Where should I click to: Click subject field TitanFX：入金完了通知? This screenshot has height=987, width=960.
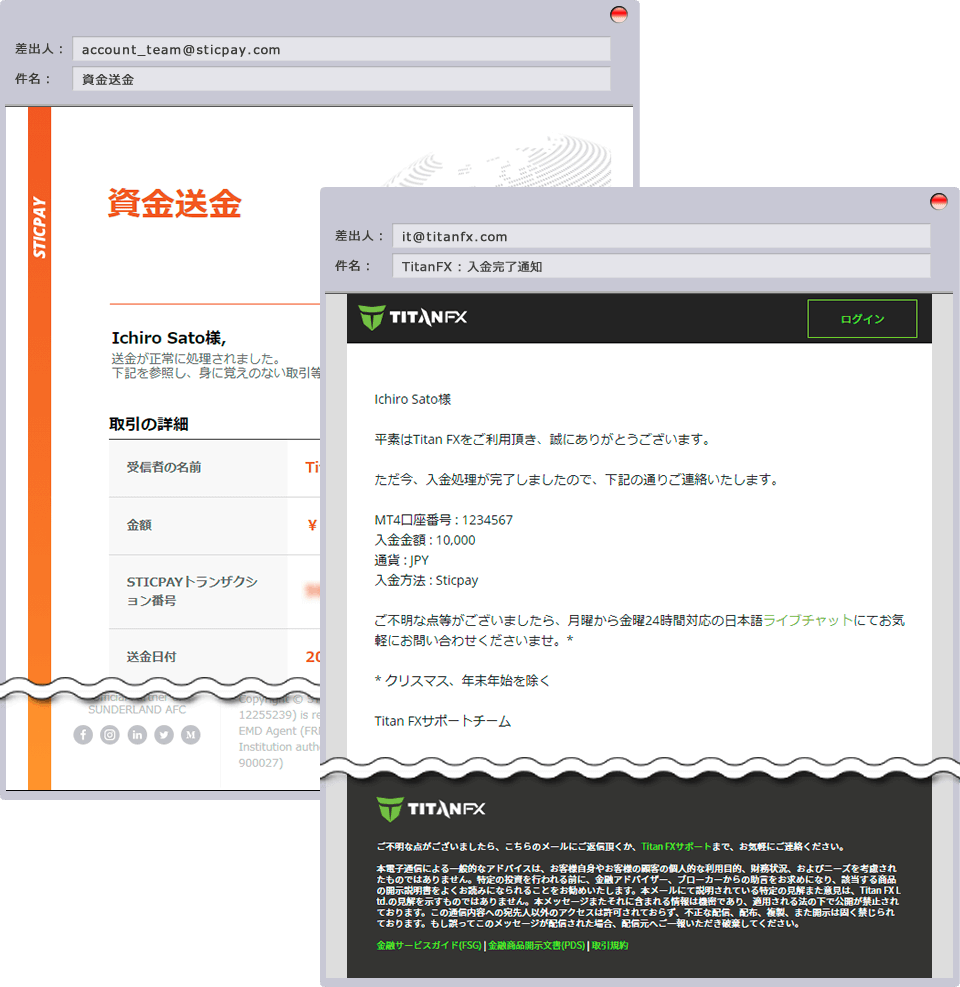(661, 266)
